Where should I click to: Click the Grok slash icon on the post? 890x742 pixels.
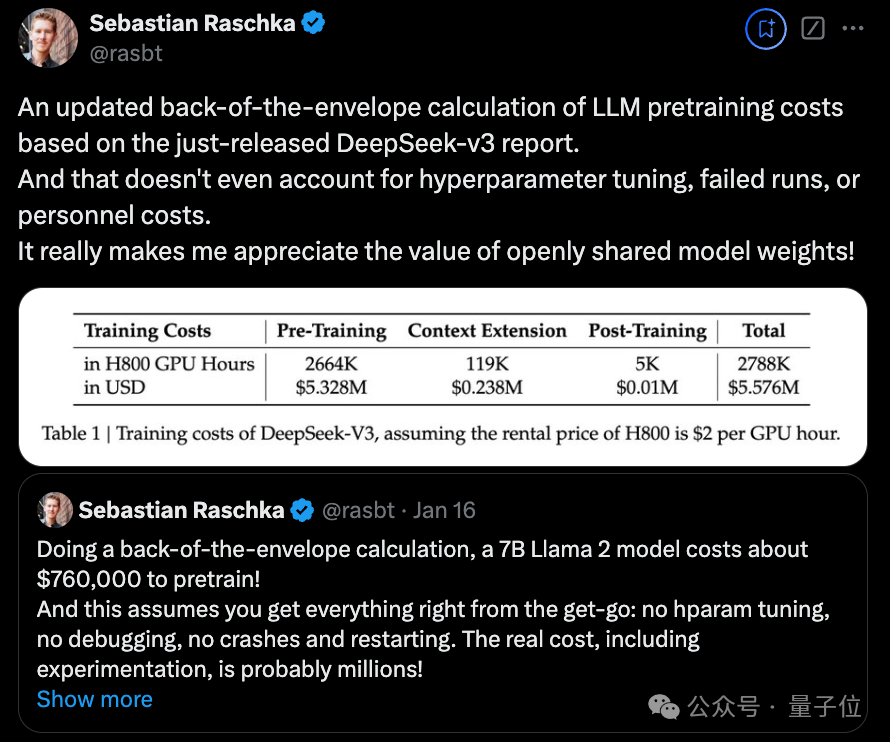pyautogui.click(x=810, y=29)
